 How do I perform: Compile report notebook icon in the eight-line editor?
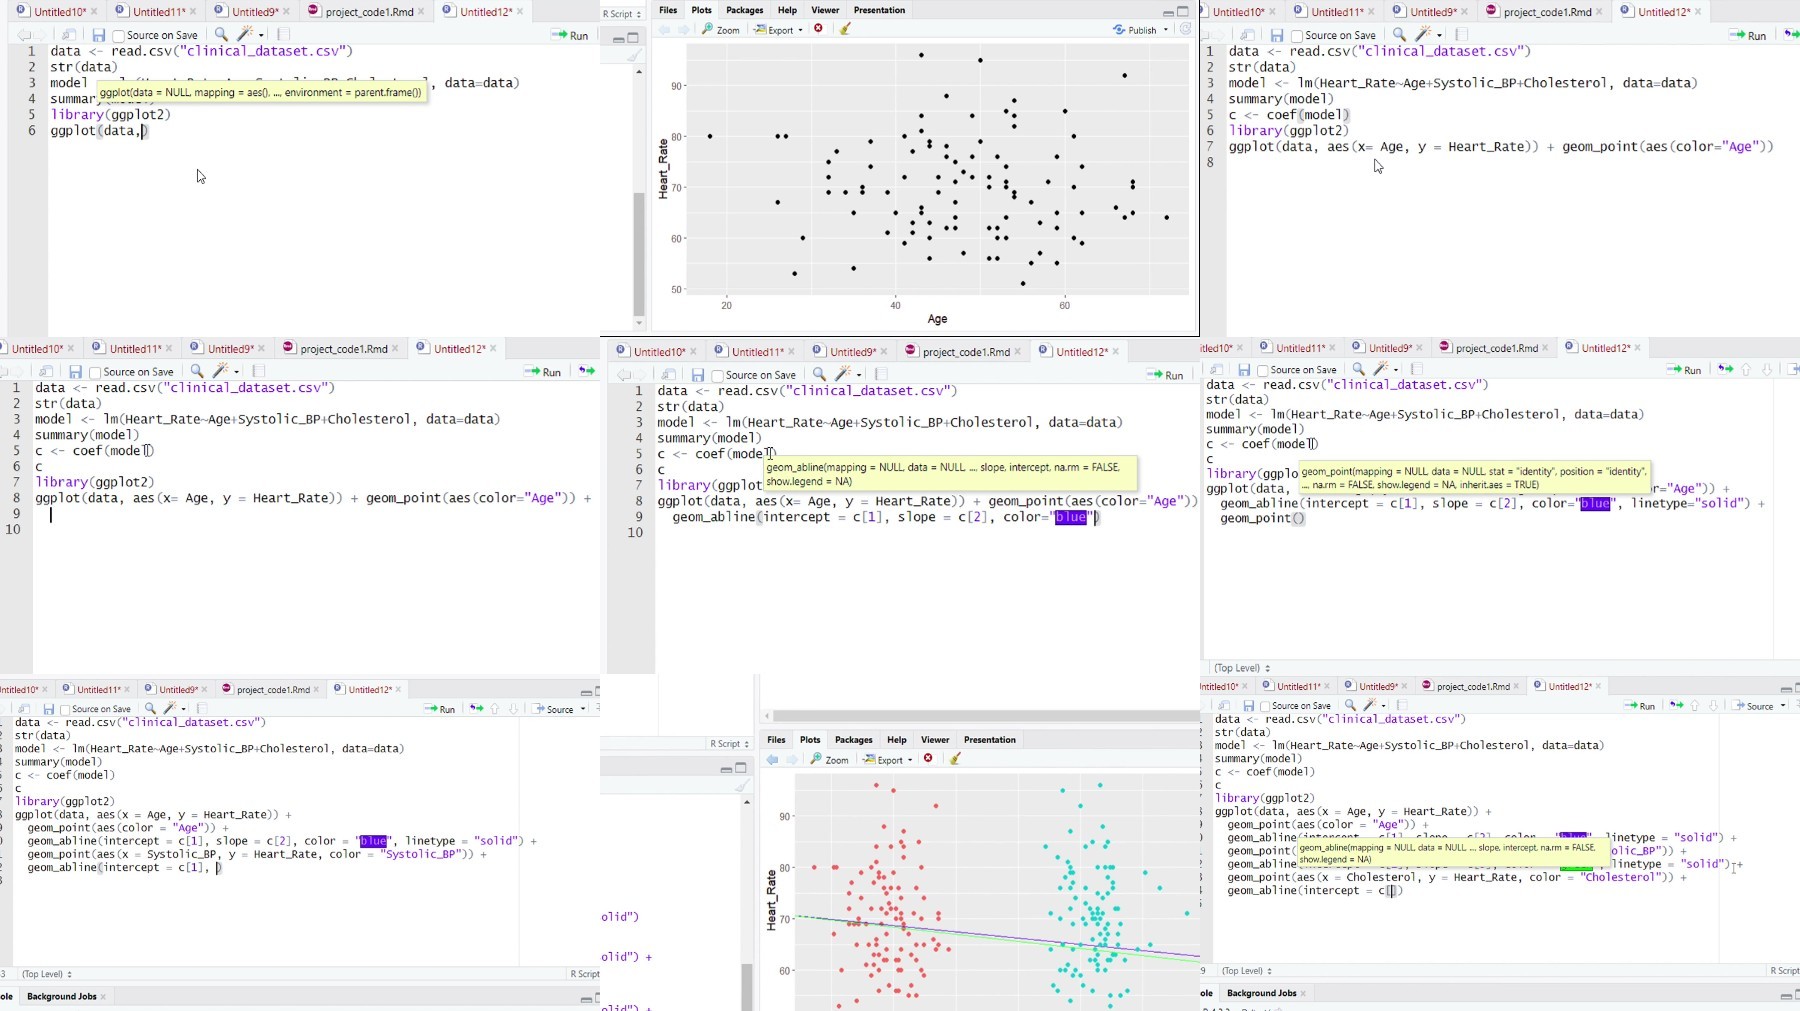1462,35
